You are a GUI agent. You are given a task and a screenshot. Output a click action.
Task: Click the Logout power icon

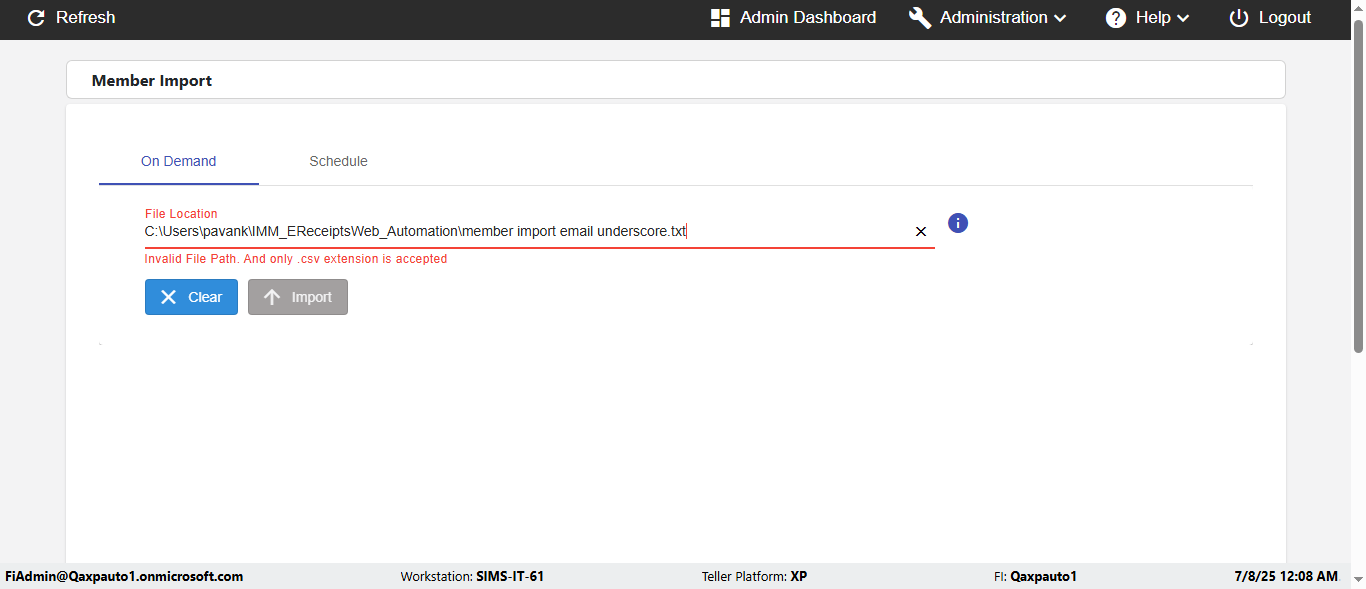pyautogui.click(x=1239, y=18)
